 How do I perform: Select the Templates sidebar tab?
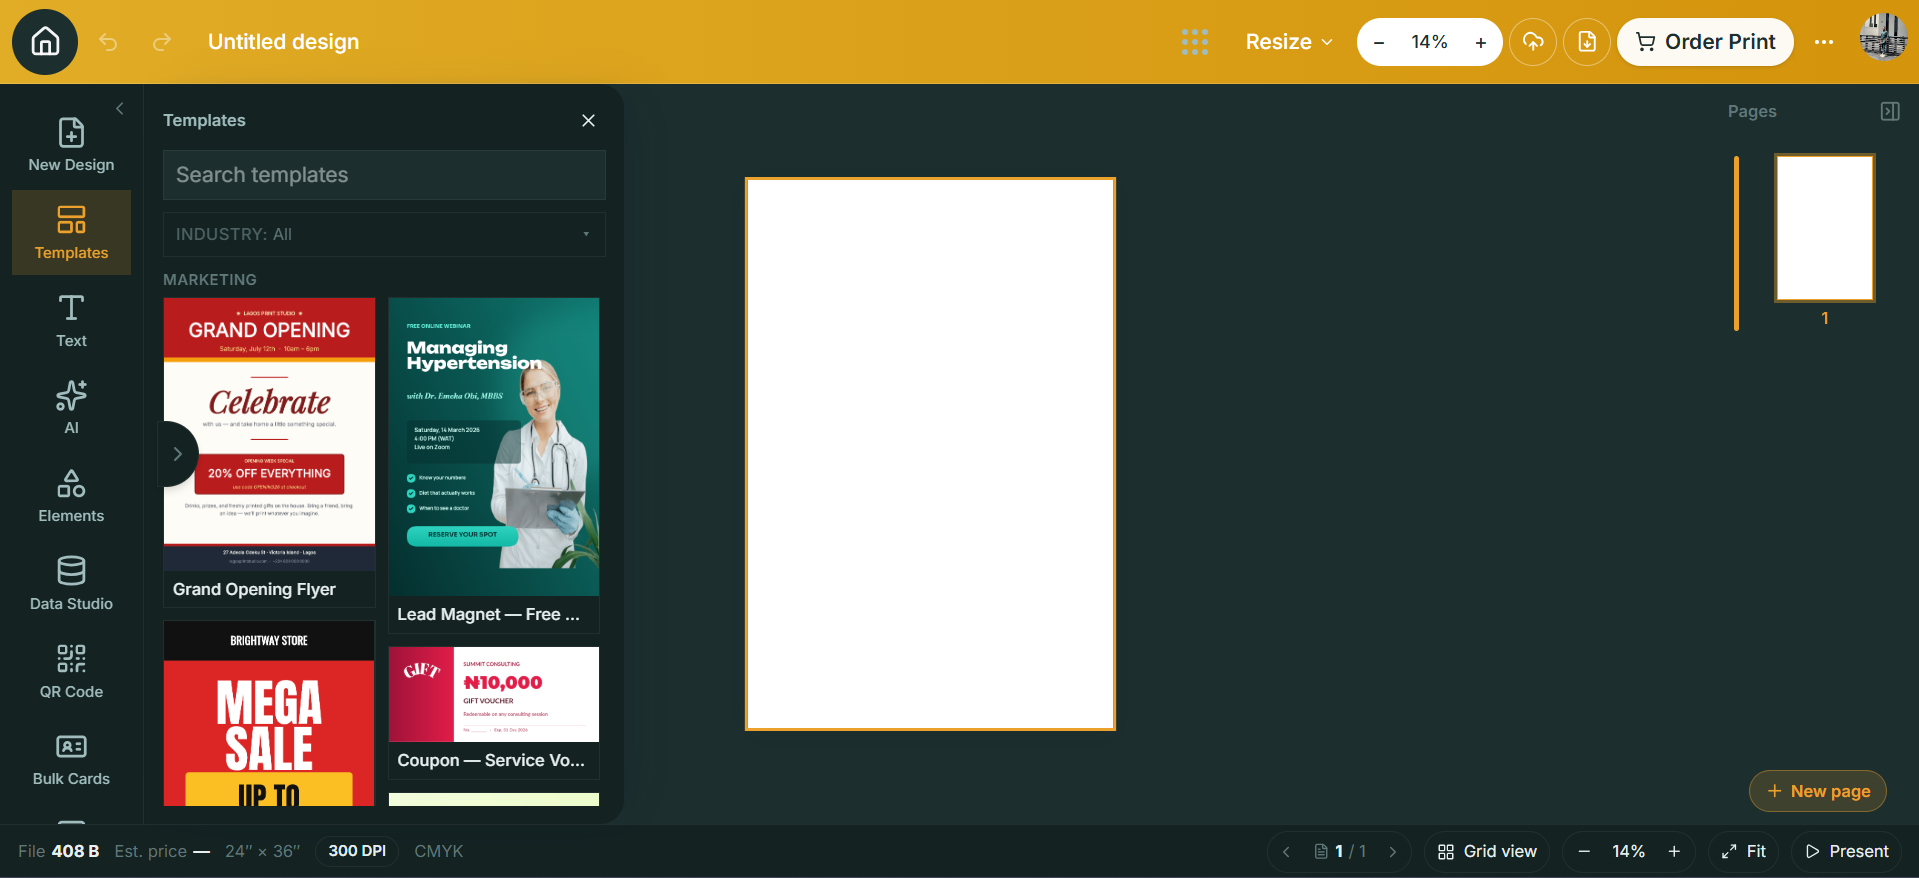[71, 233]
